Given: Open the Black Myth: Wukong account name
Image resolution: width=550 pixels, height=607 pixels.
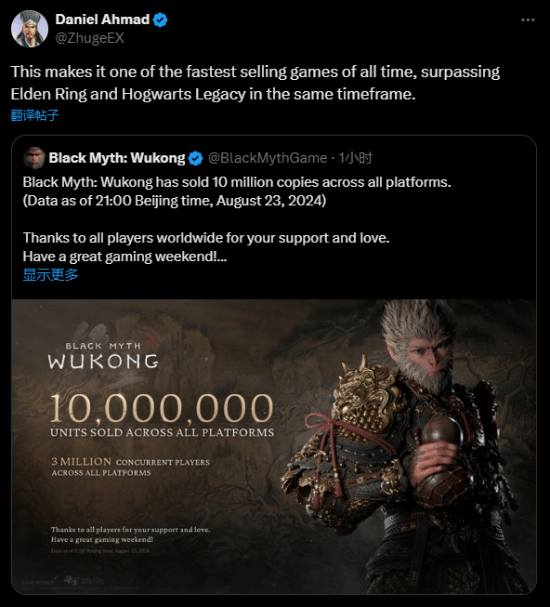Looking at the screenshot, I should [117, 158].
